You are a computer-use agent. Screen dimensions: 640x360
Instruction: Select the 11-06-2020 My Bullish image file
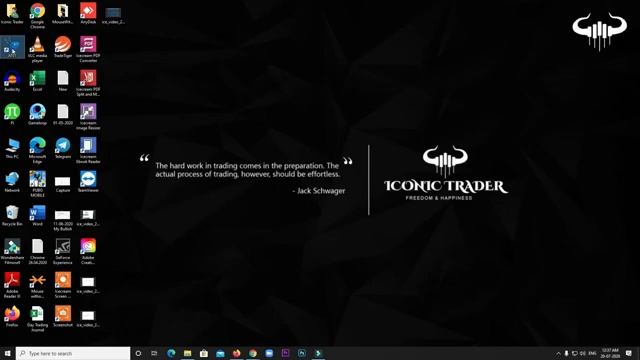63,220
